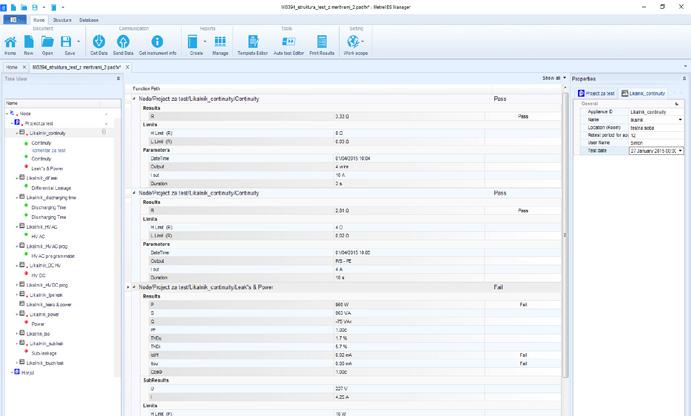Close the Home document tab
This screenshot has height=416, width=691.
pyautogui.click(x=24, y=67)
